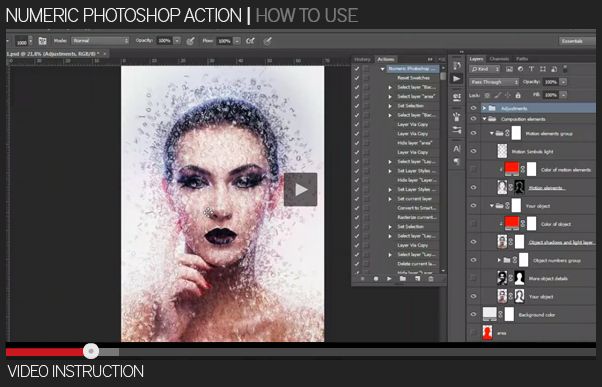Hide the Motion Symbols light layer
The height and width of the screenshot is (387, 602).
[x=473, y=151]
